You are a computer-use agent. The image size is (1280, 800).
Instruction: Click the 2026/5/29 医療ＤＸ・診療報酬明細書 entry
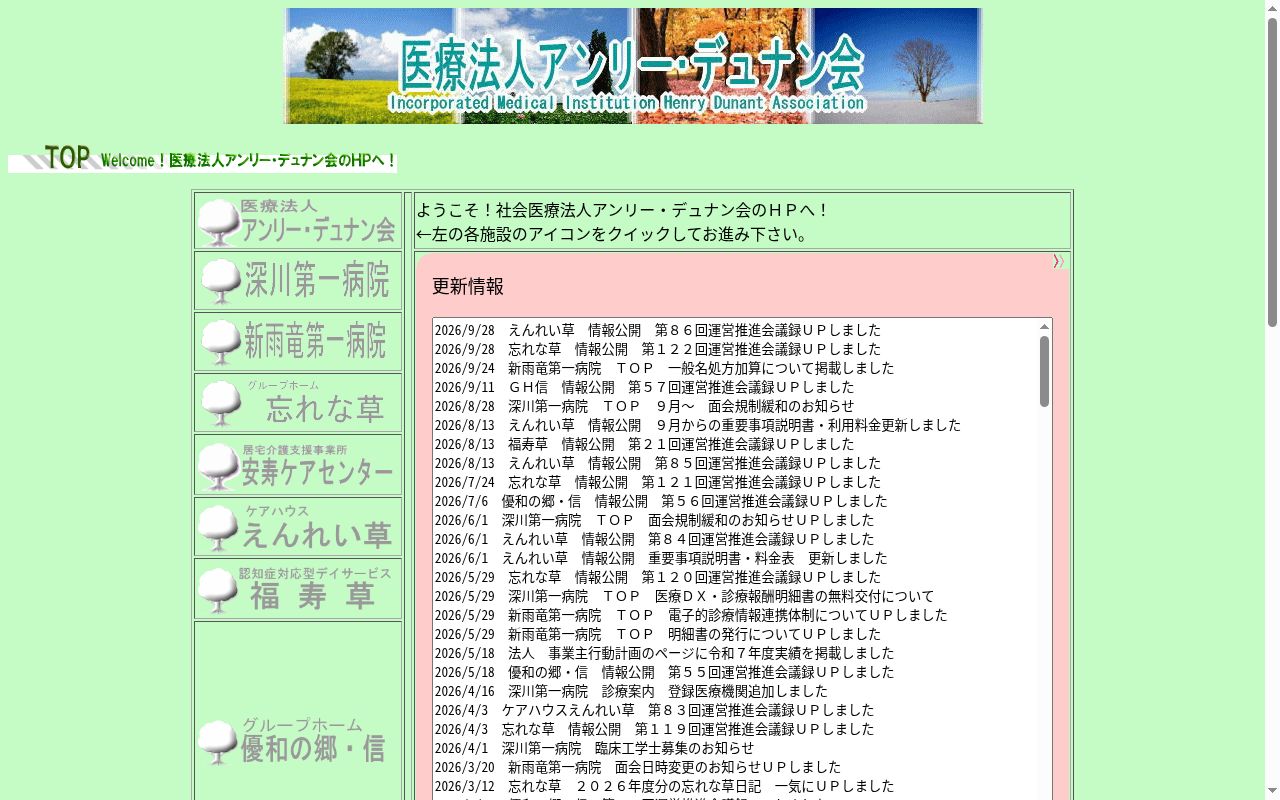(685, 596)
